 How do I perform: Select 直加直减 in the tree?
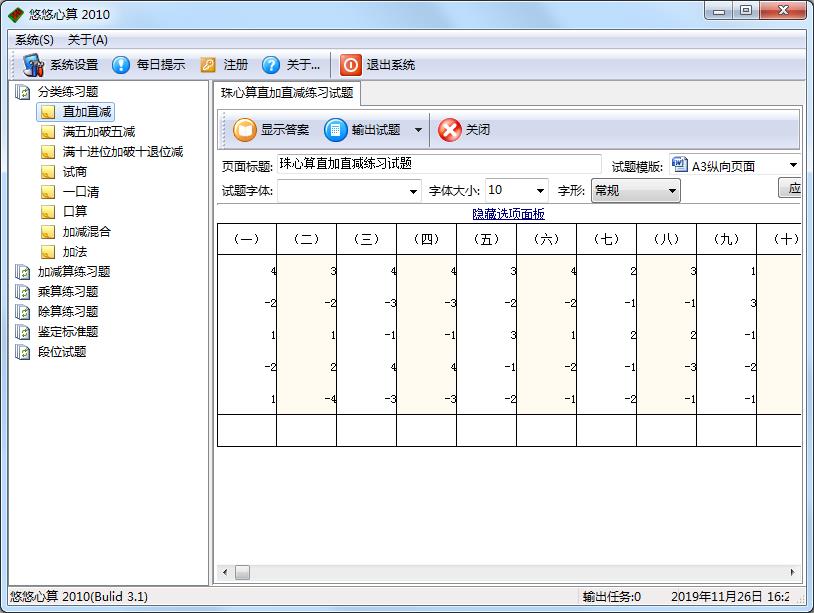pos(87,112)
